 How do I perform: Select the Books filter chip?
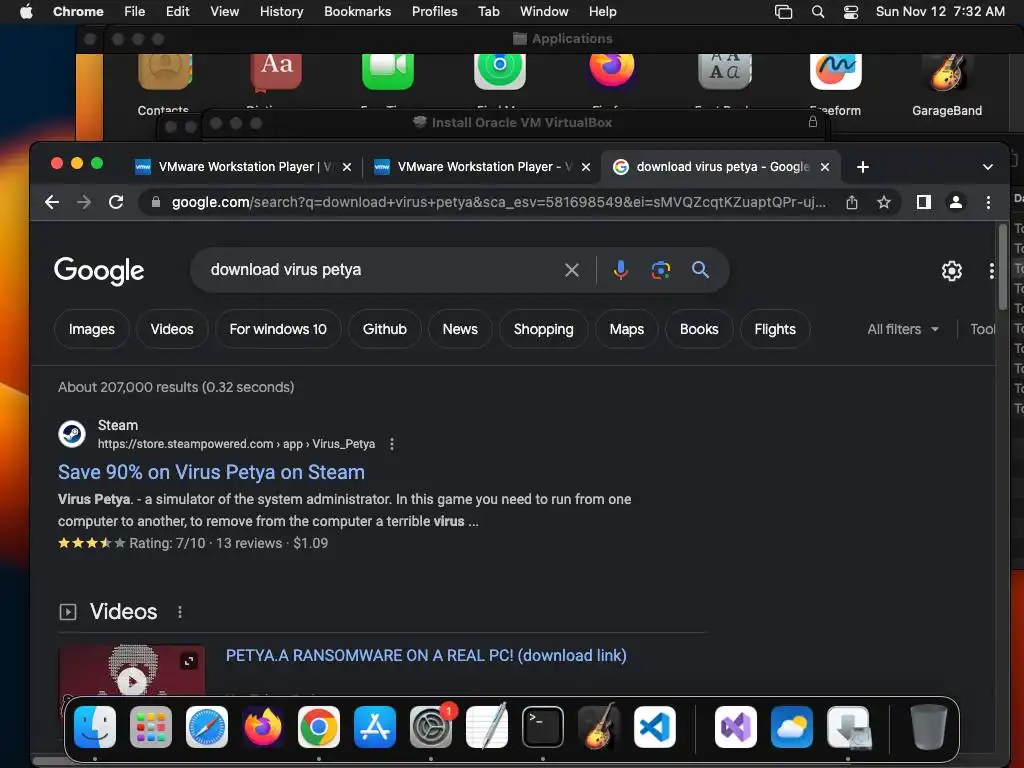coord(699,329)
